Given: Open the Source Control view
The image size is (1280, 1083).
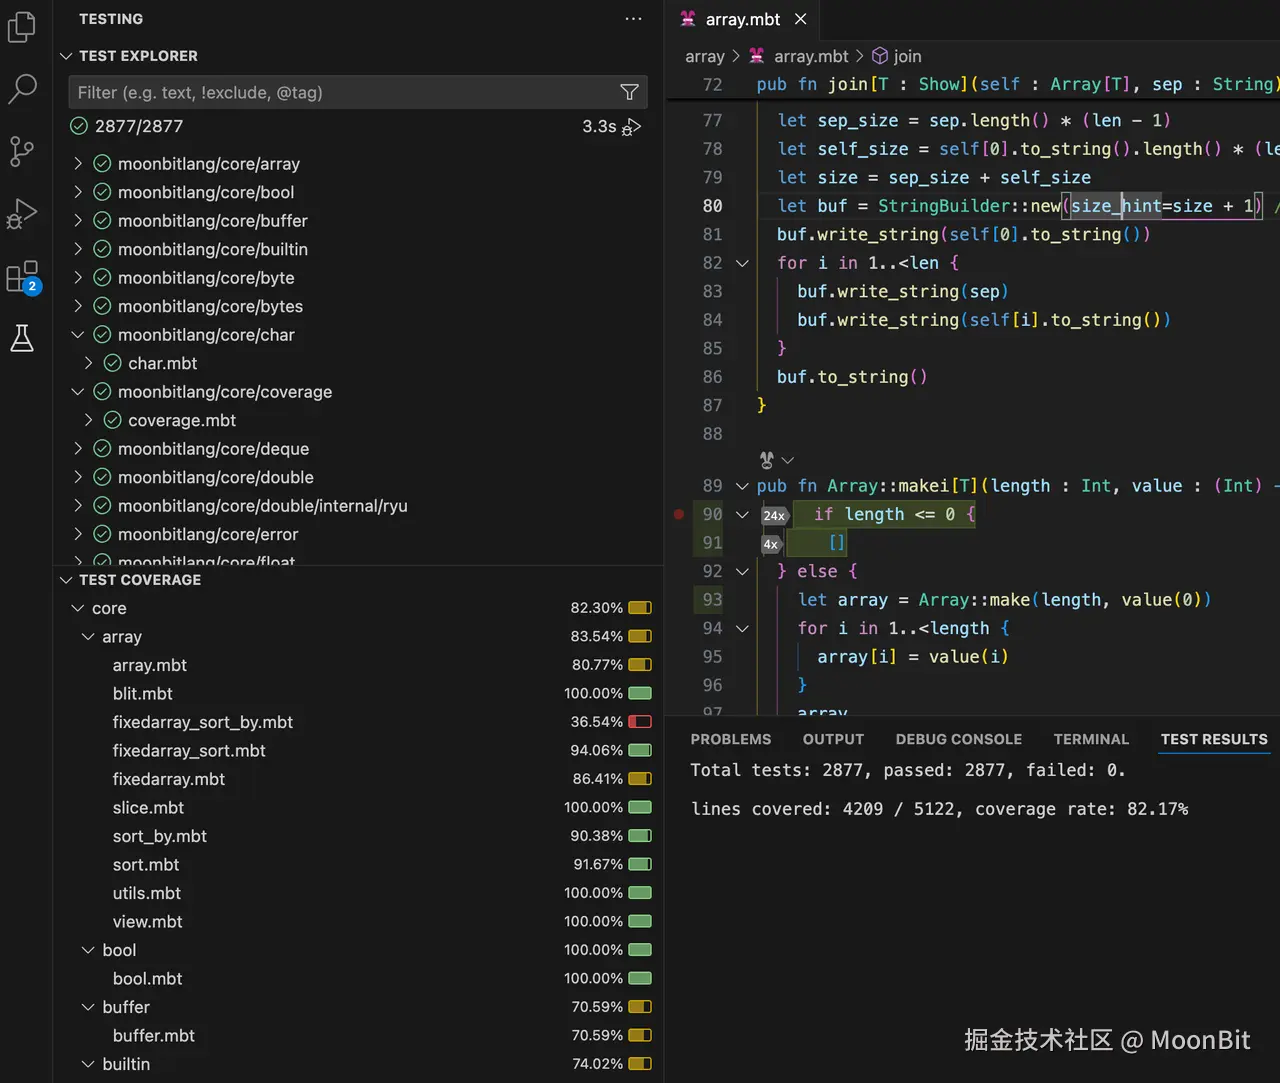Looking at the screenshot, I should coord(22,151).
